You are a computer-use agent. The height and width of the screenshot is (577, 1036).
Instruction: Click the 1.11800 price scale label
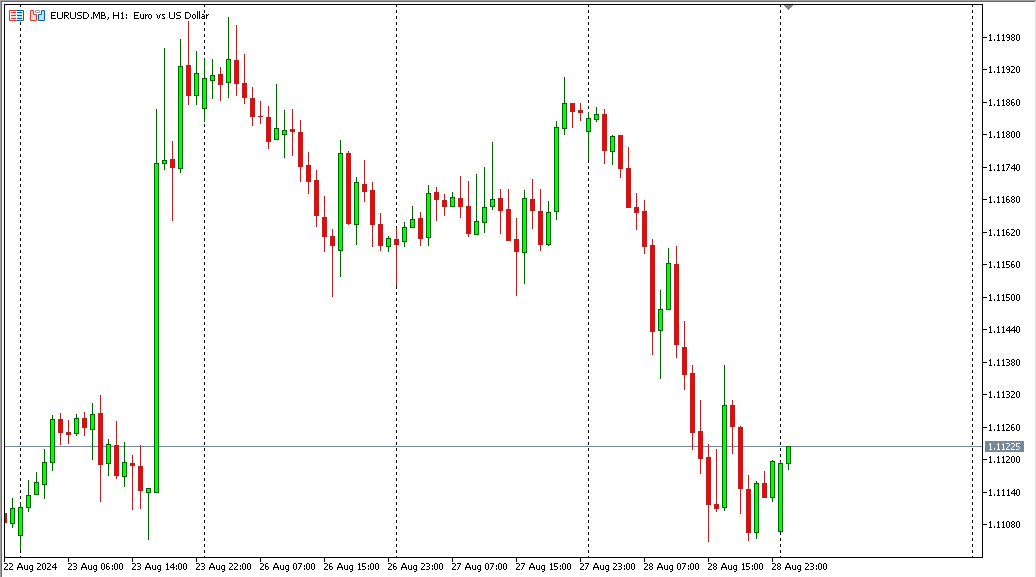[1004, 135]
